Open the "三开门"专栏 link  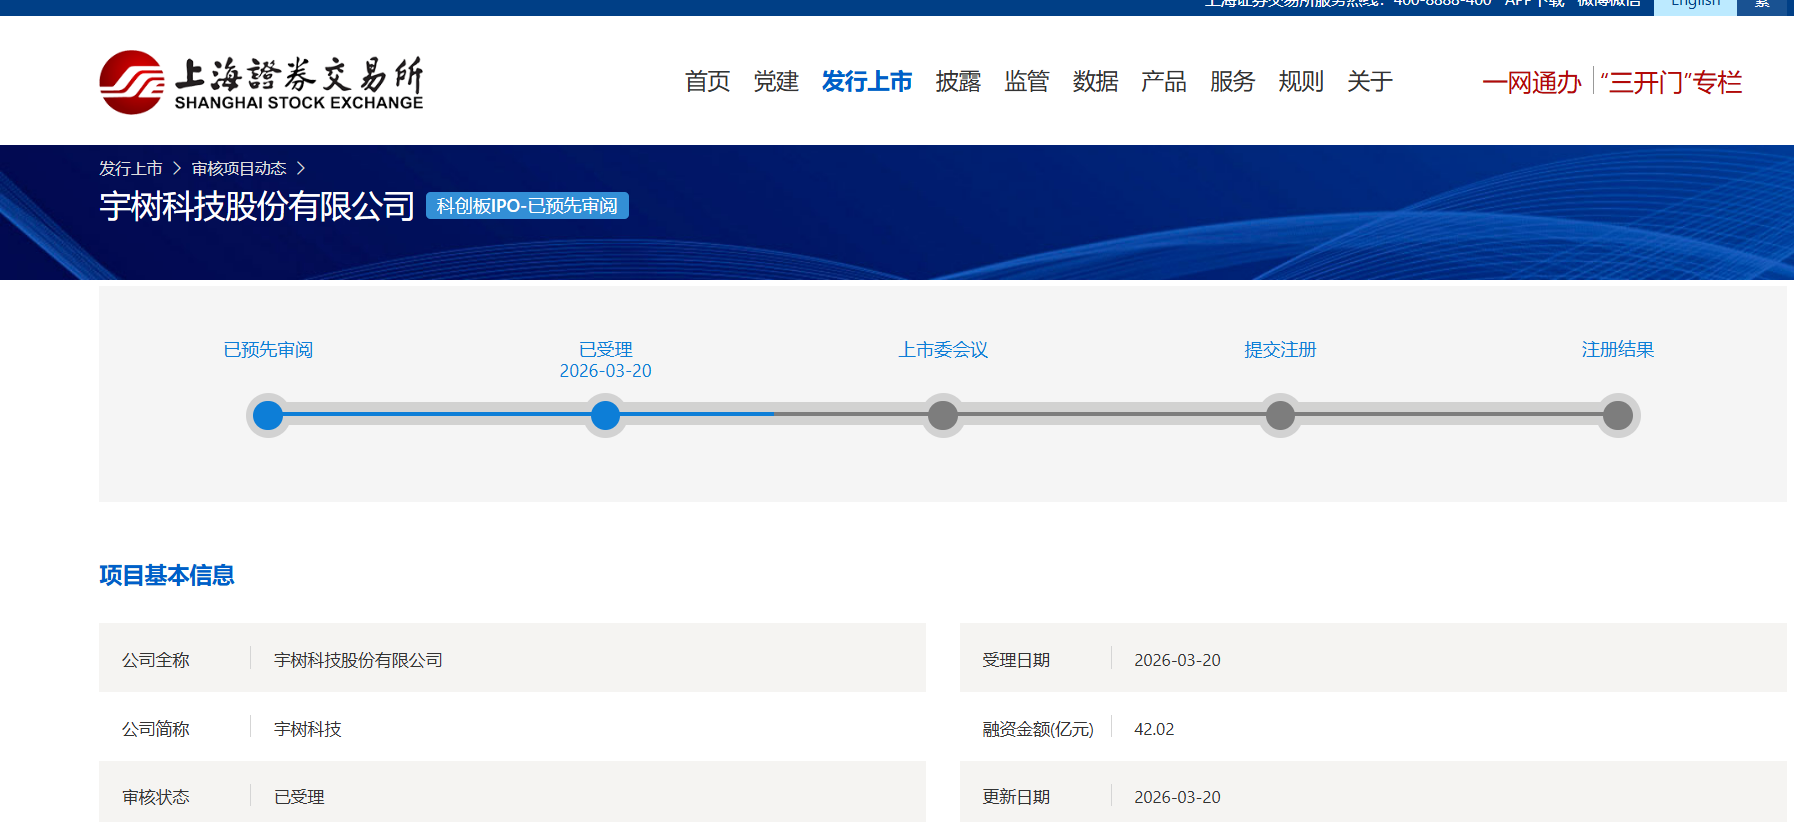[1671, 83]
